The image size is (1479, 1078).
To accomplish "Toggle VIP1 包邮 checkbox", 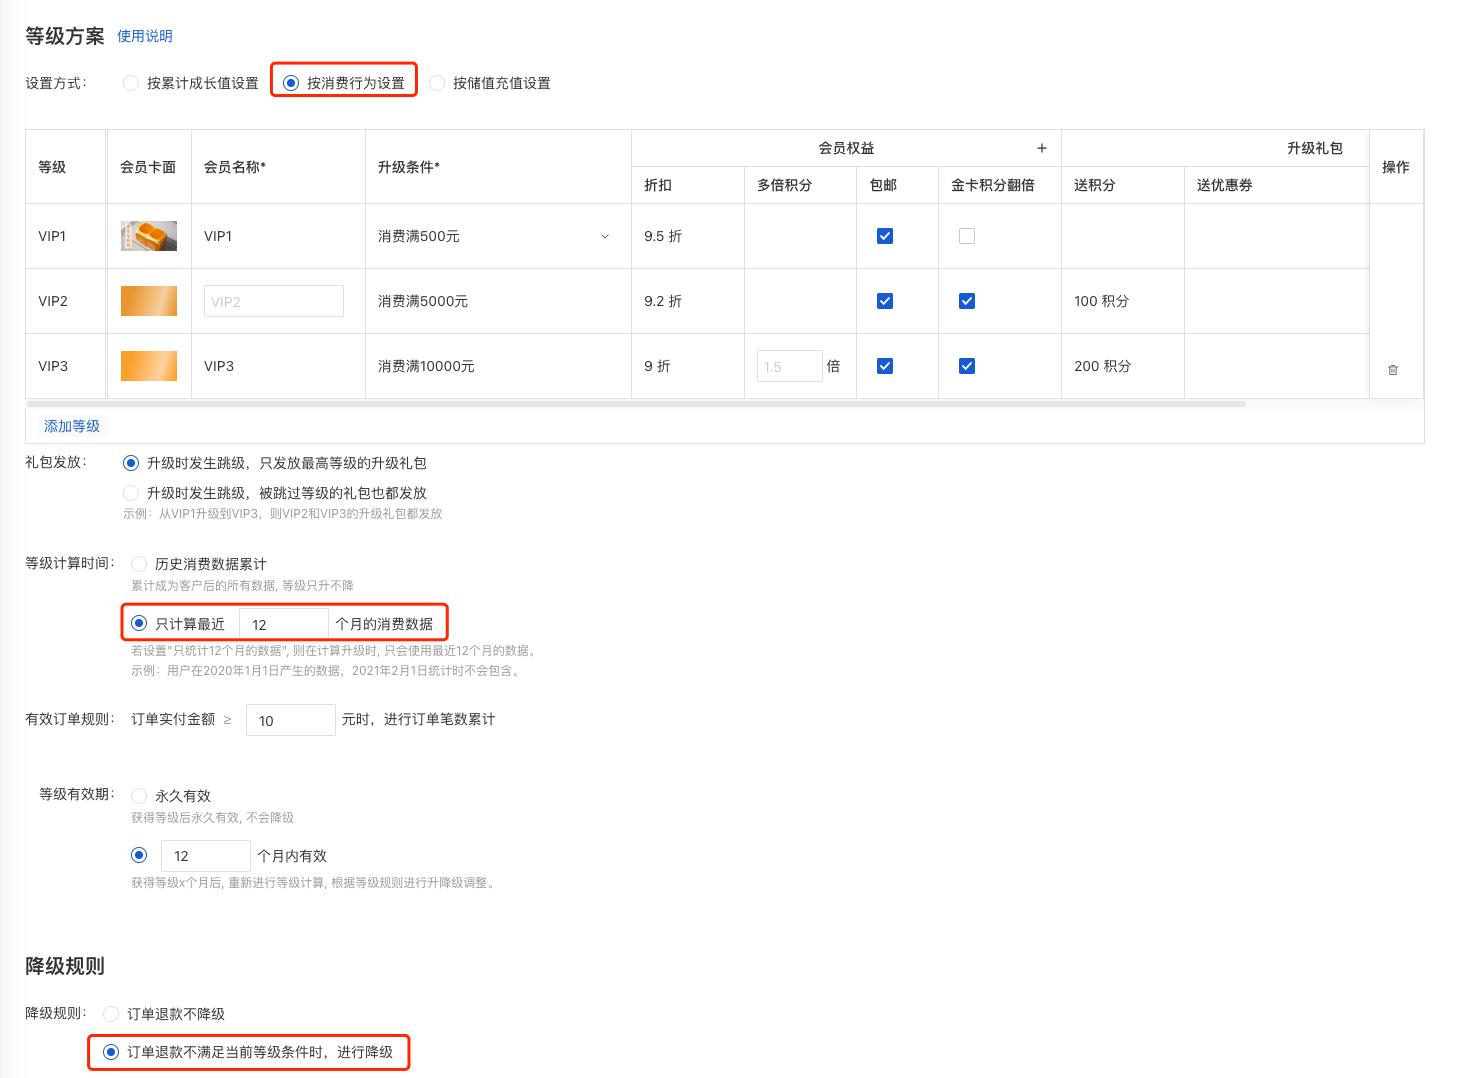I will click(885, 236).
